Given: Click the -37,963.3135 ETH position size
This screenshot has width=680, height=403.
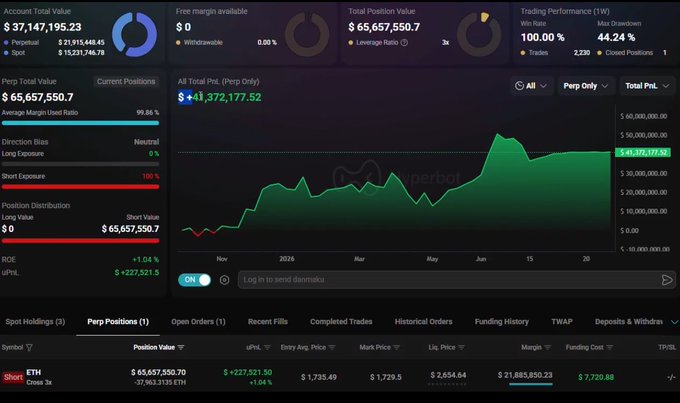Looking at the screenshot, I should pyautogui.click(x=160, y=382).
